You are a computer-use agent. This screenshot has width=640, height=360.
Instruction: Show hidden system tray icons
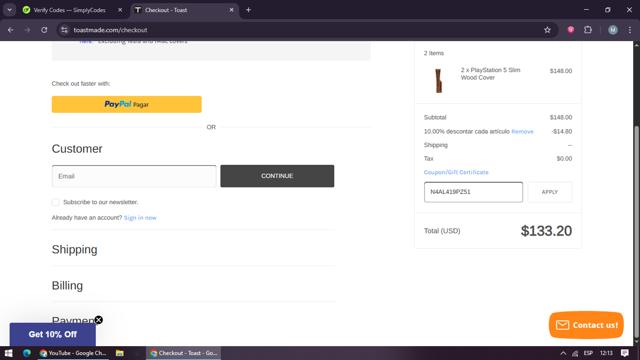coord(563,353)
